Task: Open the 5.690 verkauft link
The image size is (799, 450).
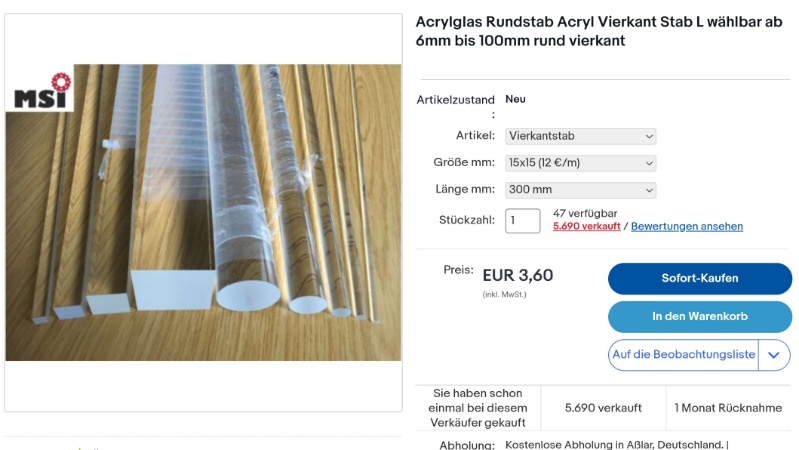Action: tap(587, 226)
